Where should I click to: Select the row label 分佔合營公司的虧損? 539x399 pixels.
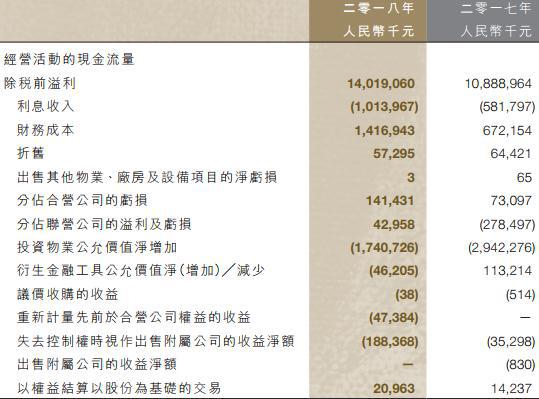tap(82, 200)
